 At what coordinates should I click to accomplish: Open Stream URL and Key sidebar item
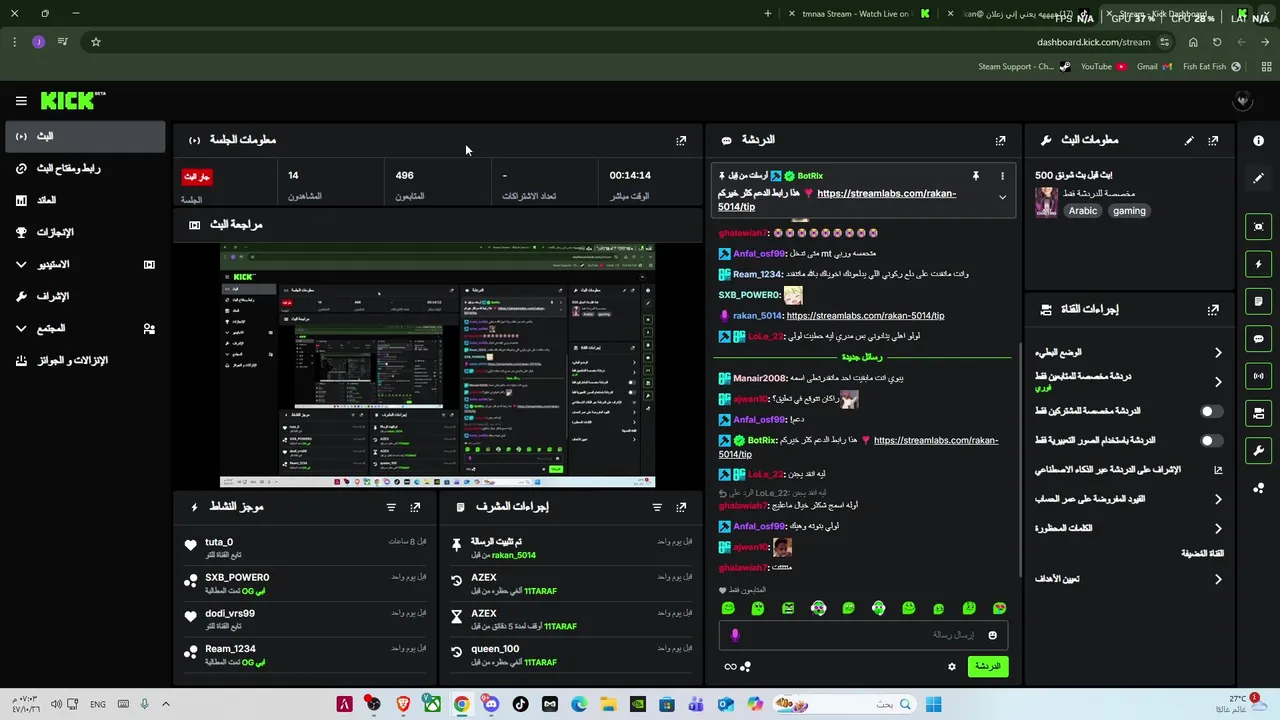[85, 168]
